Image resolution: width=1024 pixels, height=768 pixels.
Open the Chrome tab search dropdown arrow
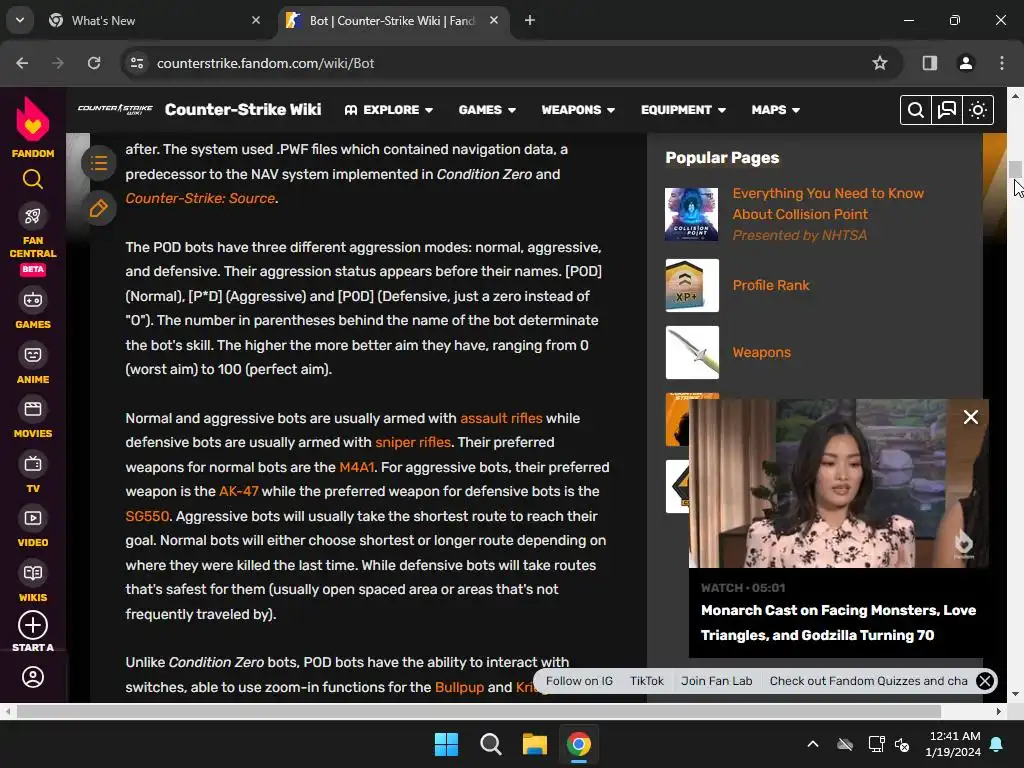20,20
